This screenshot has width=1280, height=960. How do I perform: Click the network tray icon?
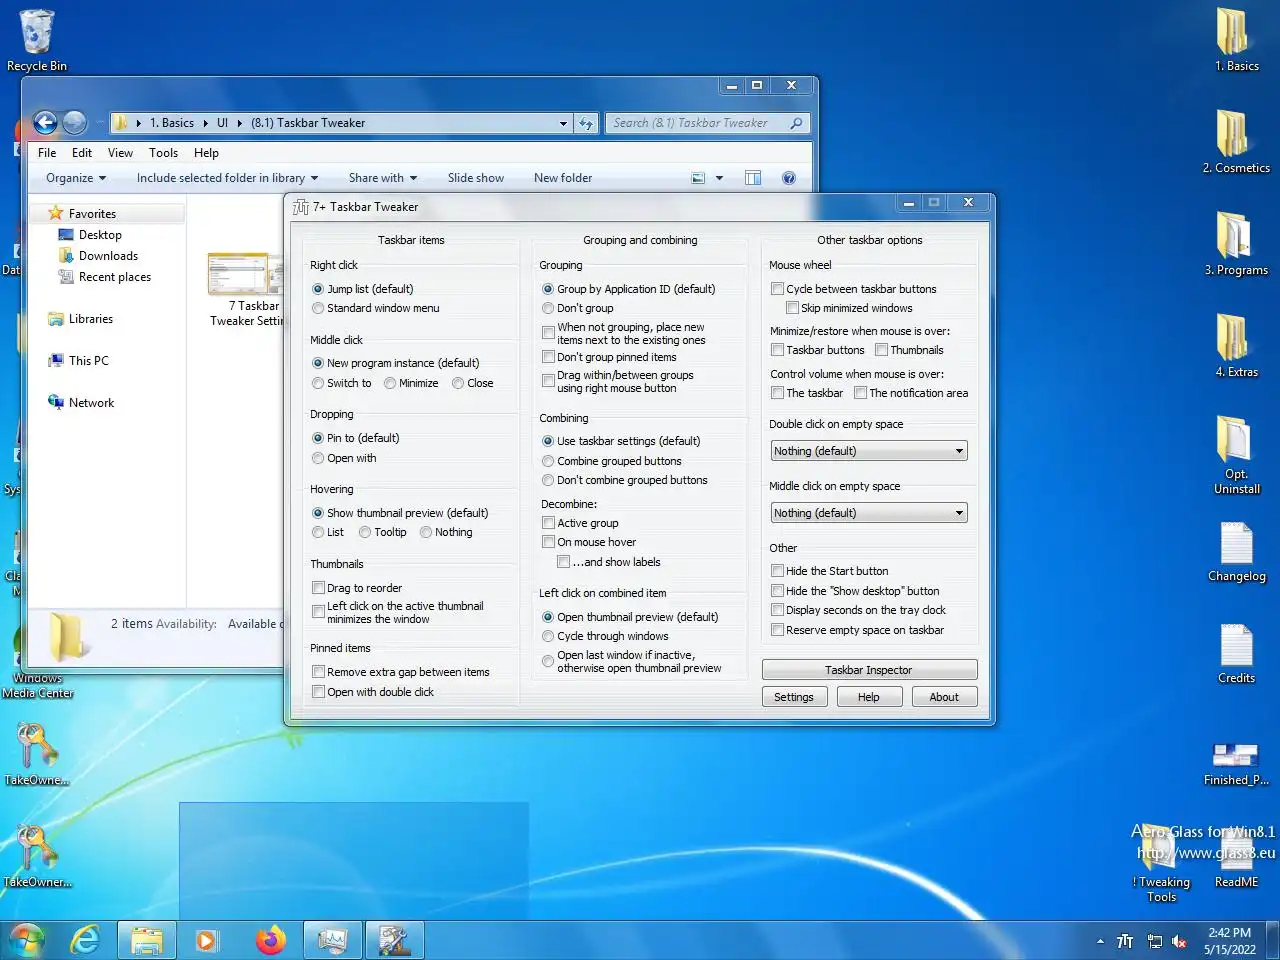(1154, 941)
